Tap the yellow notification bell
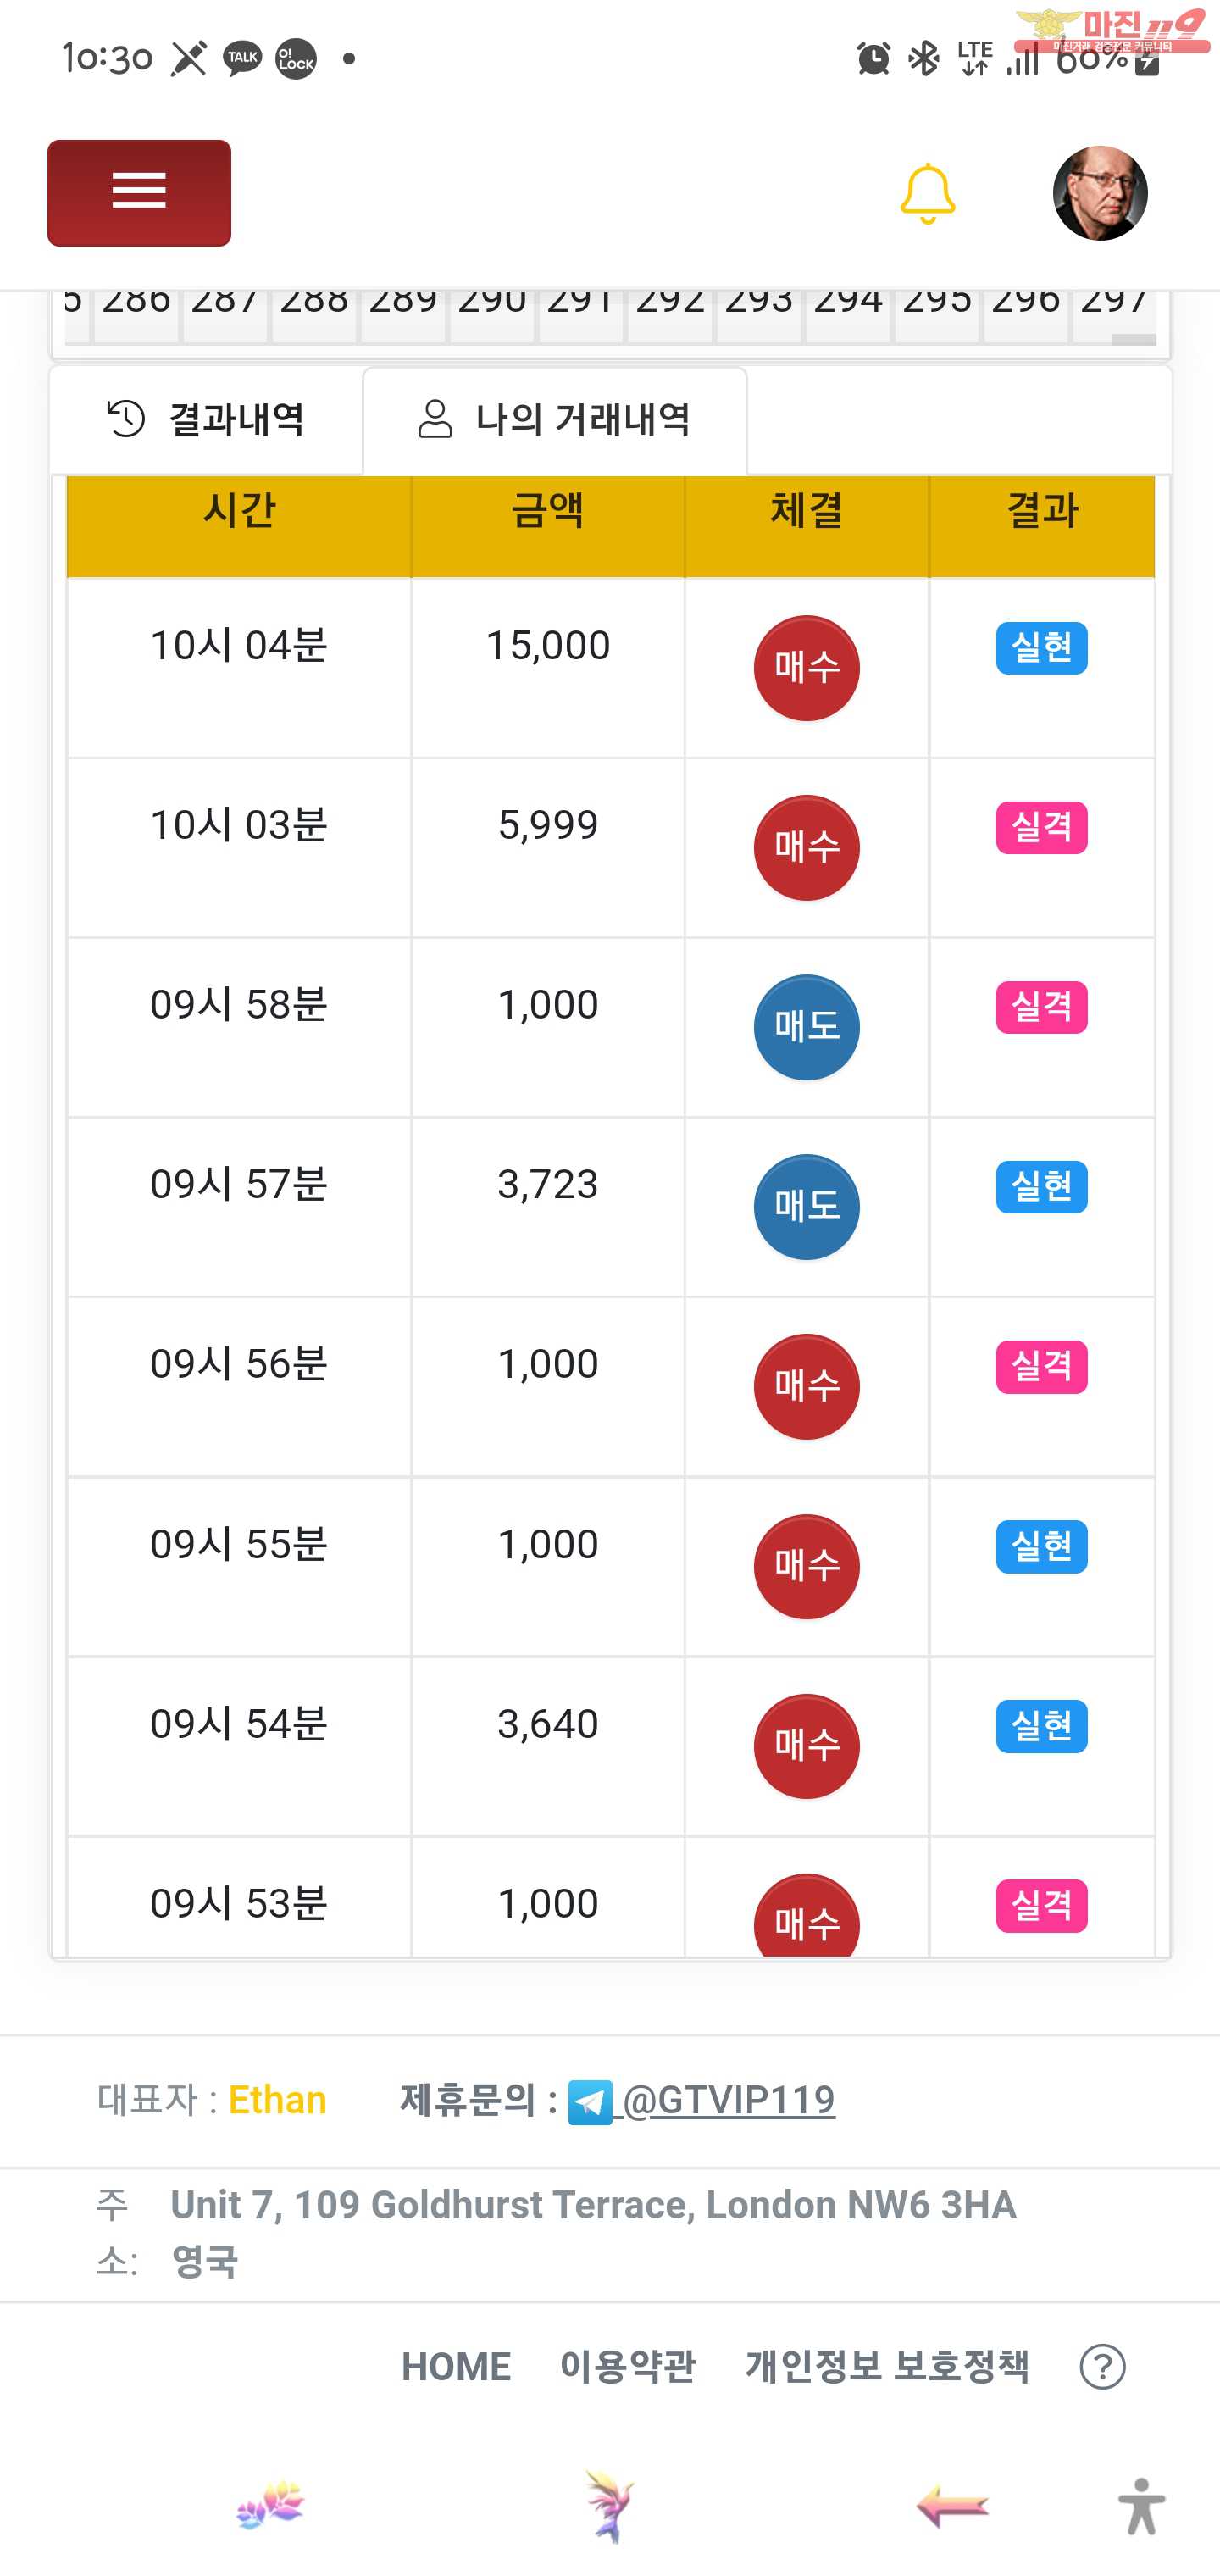This screenshot has height=2576, width=1220. point(927,193)
